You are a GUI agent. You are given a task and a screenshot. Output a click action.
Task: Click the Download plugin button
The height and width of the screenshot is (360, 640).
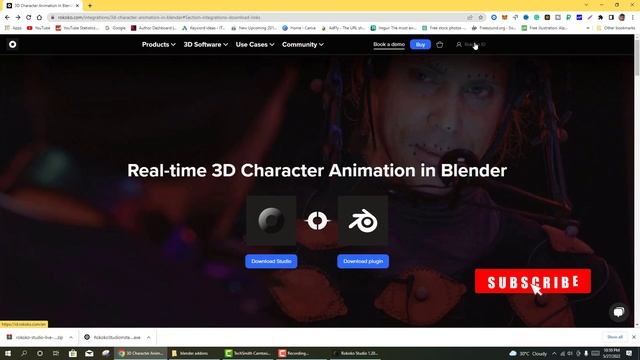coord(363,261)
